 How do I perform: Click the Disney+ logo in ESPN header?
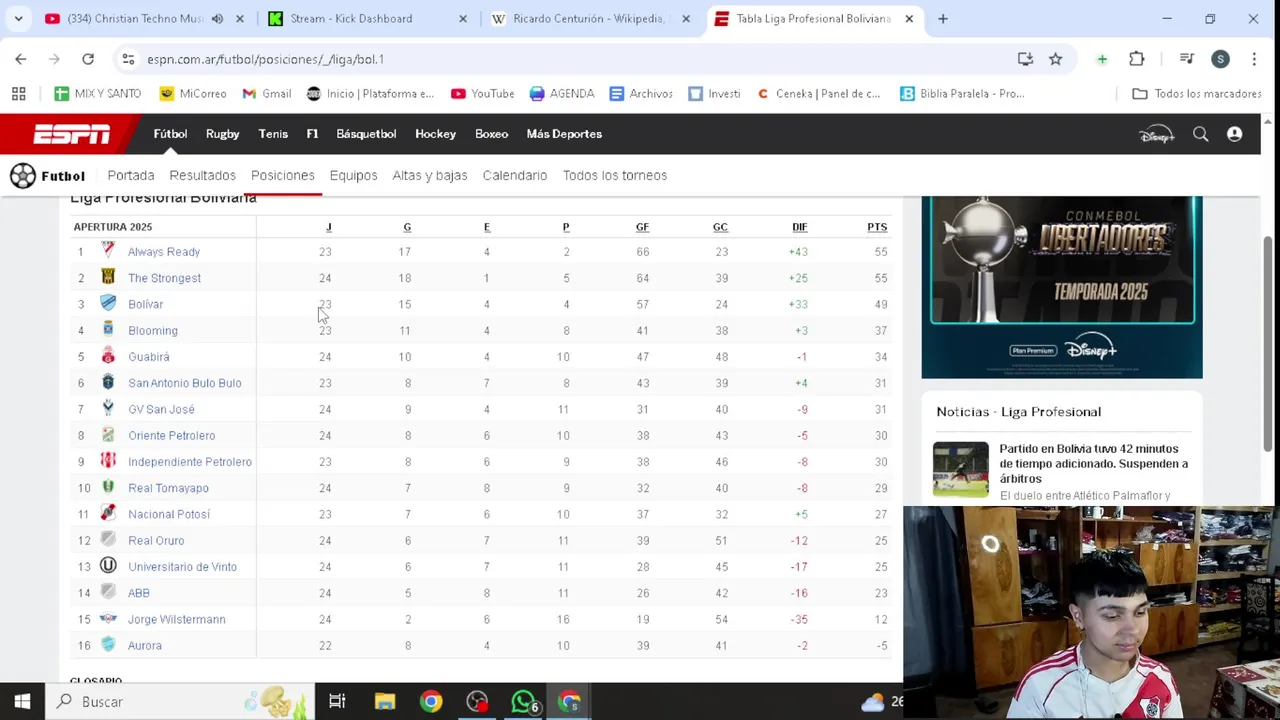click(1157, 134)
